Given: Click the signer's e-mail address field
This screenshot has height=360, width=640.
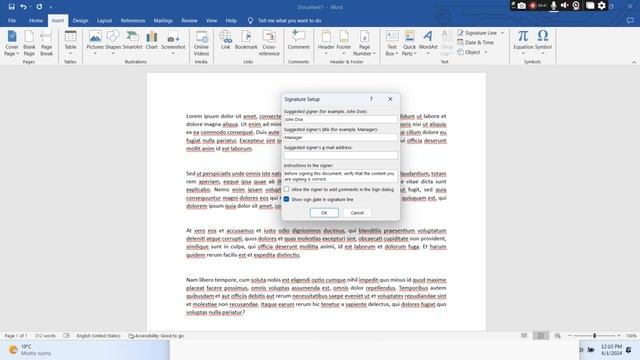Looking at the screenshot, I should point(340,156).
